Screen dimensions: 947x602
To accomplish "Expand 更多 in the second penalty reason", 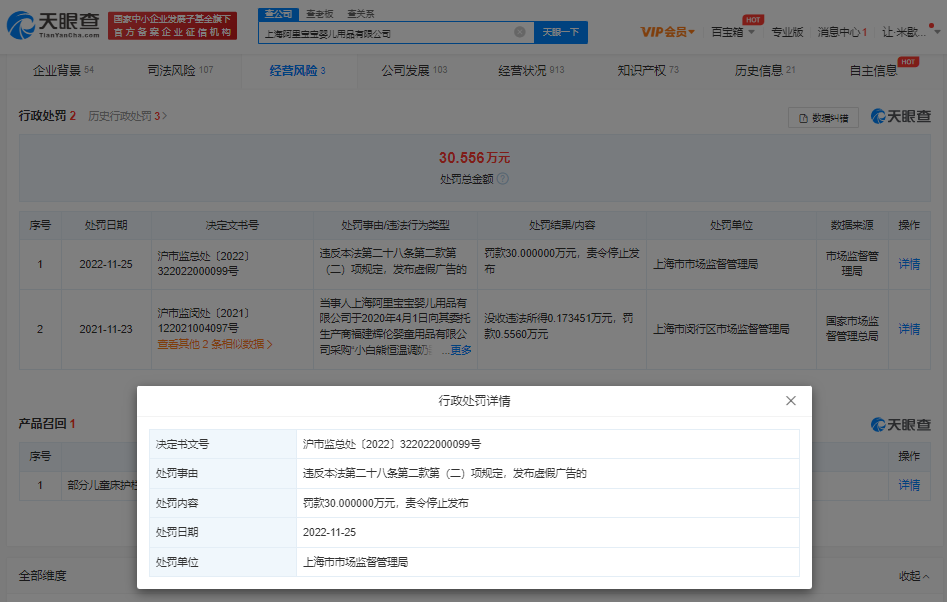I will (x=461, y=350).
